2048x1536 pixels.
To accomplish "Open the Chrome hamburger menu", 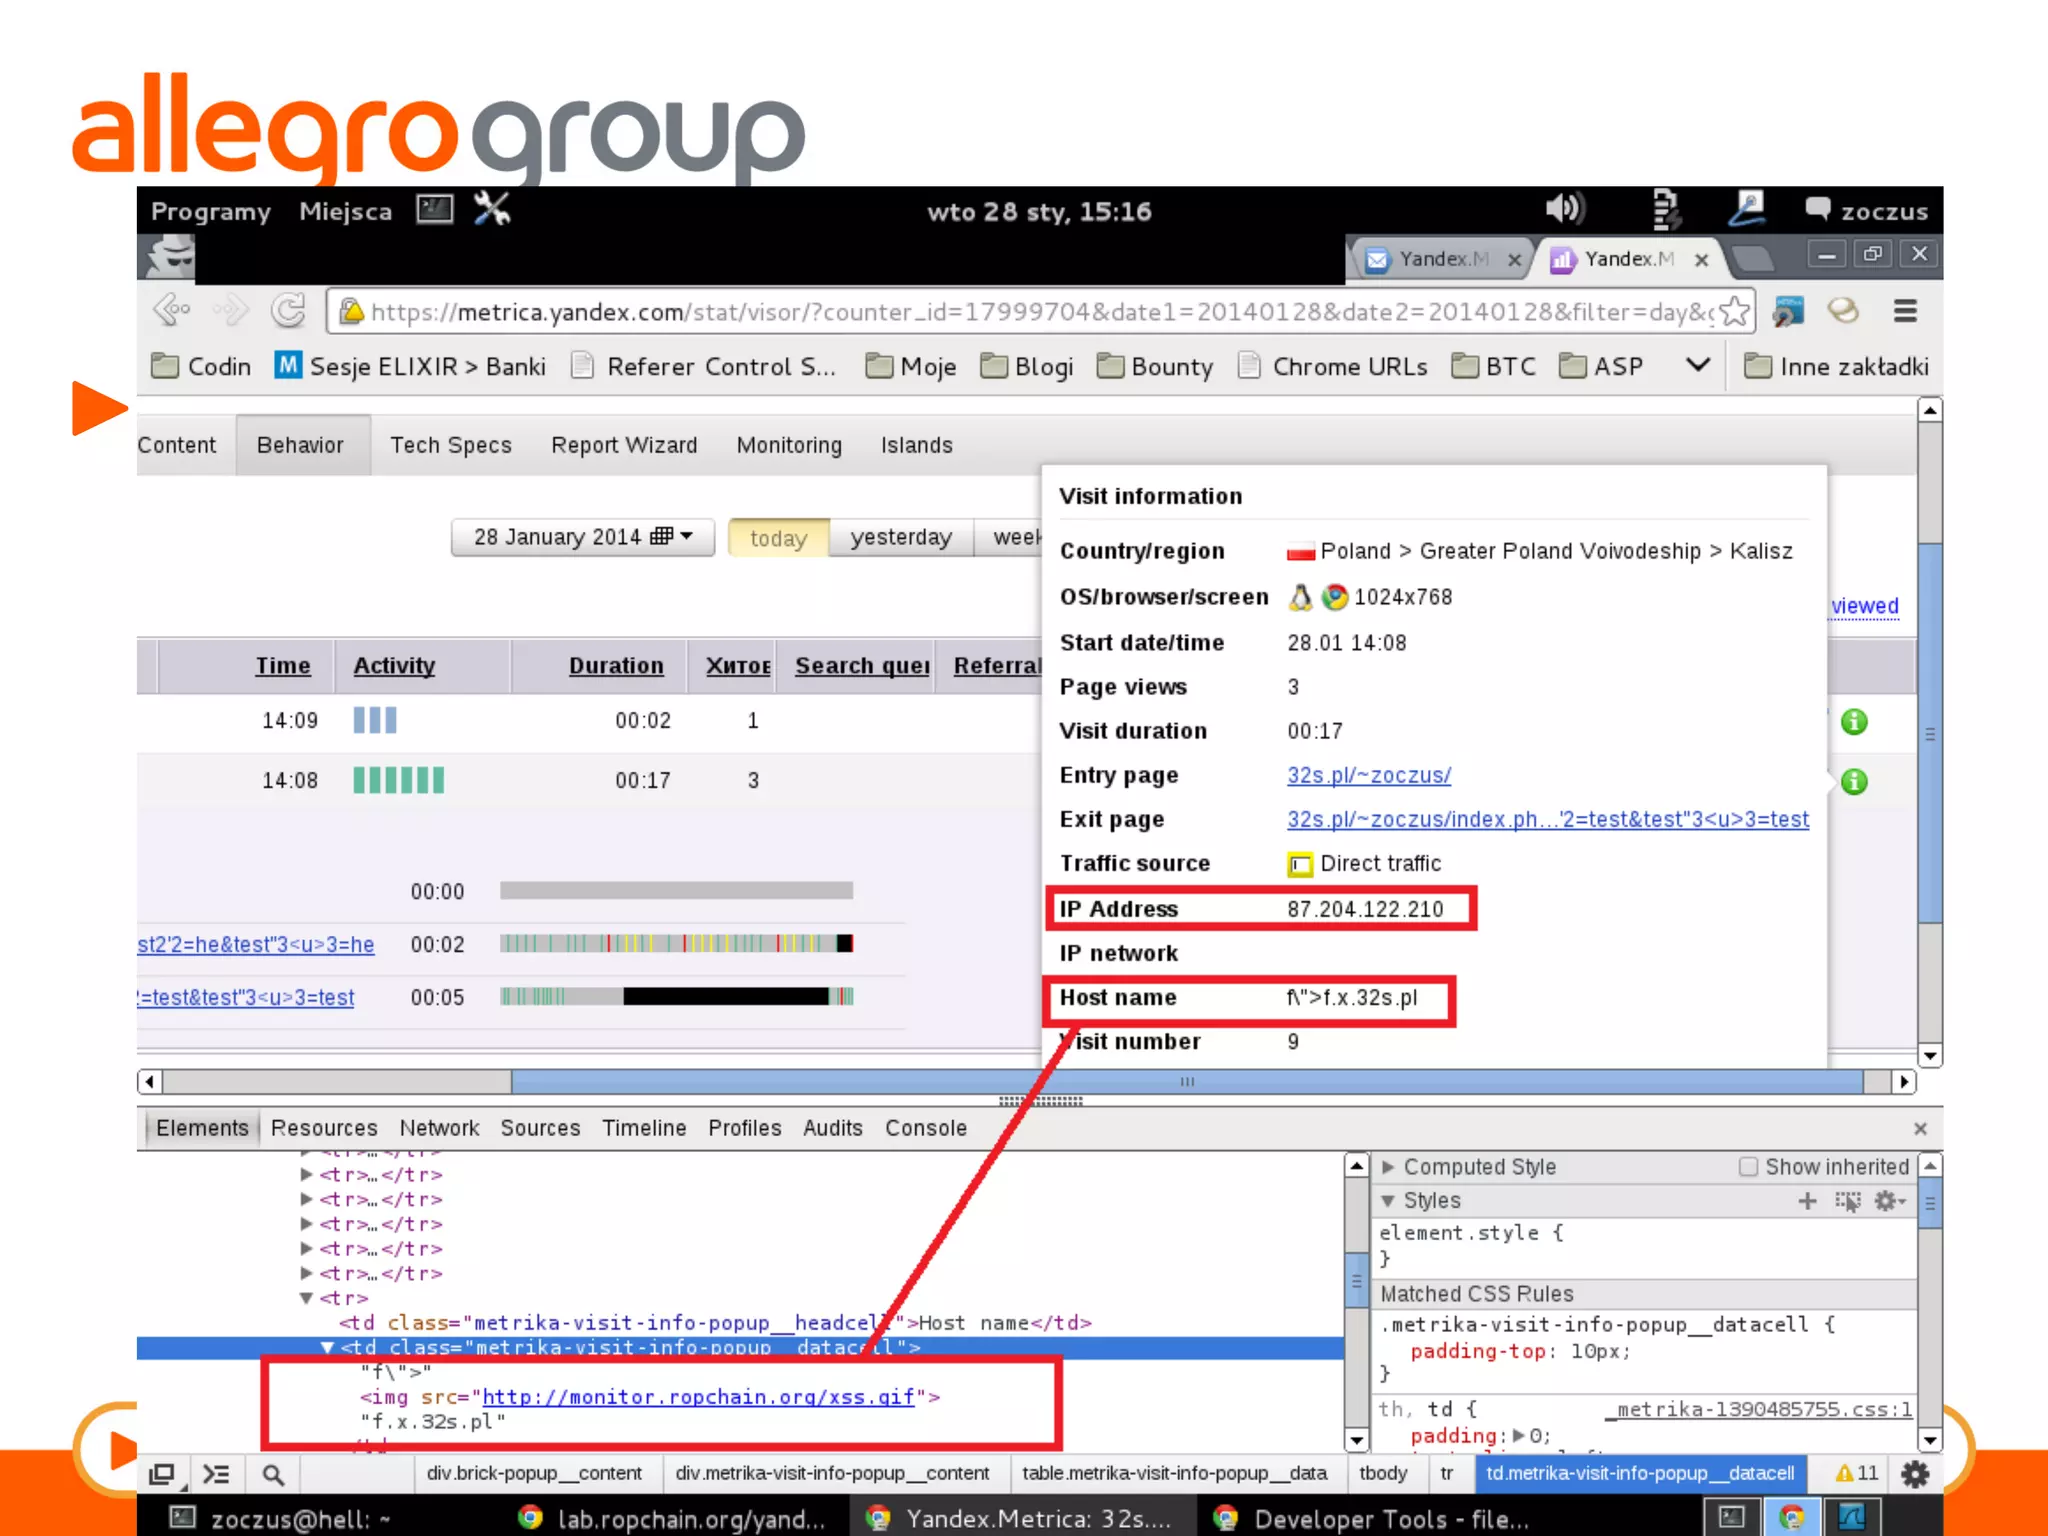I will [x=1905, y=312].
